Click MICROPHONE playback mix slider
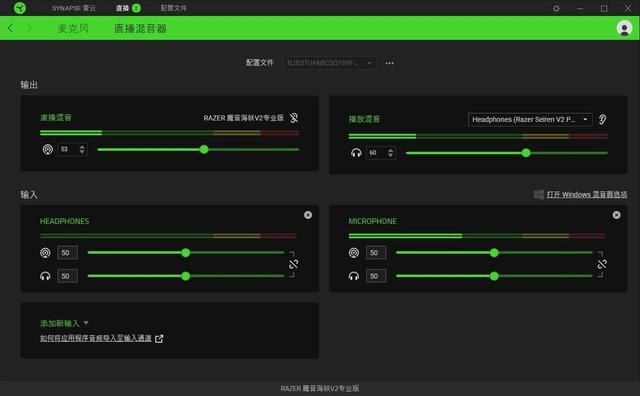640x396 pixels. 494,276
